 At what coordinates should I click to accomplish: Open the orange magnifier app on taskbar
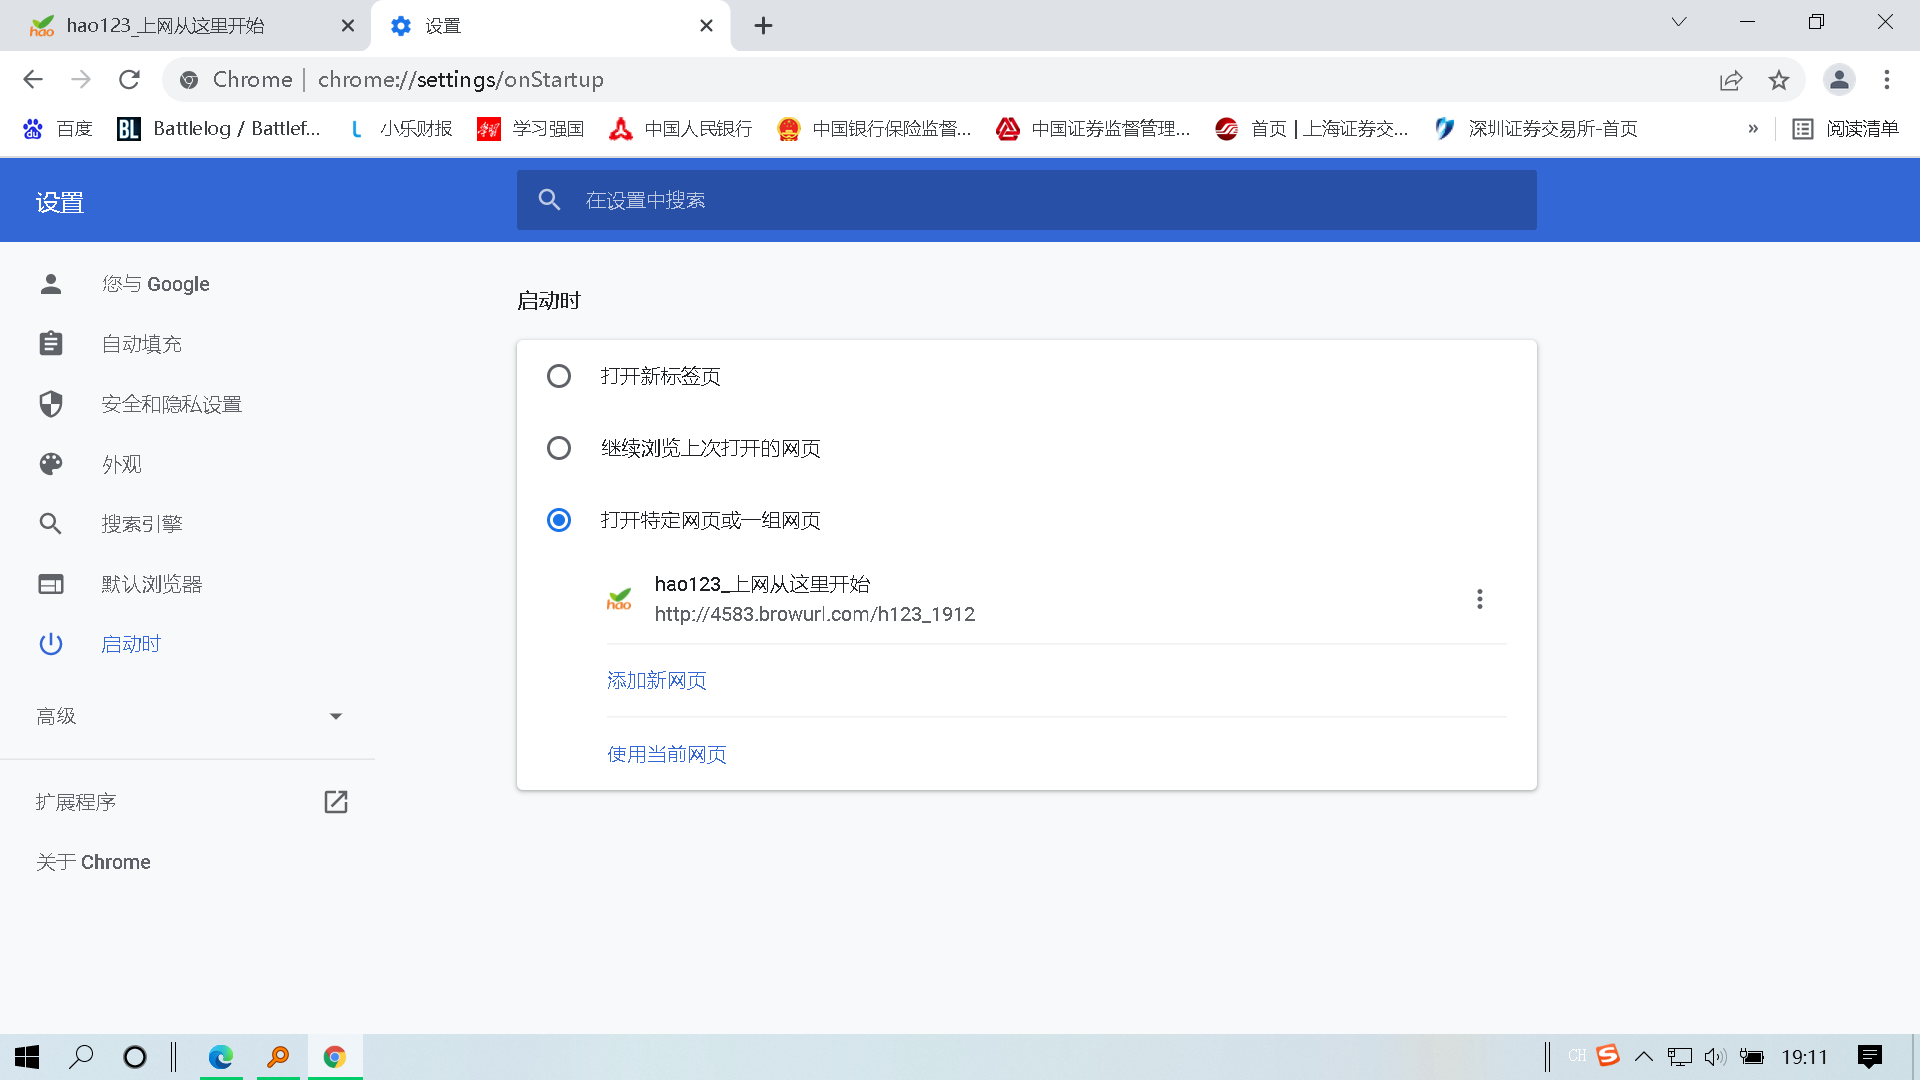click(x=278, y=1057)
